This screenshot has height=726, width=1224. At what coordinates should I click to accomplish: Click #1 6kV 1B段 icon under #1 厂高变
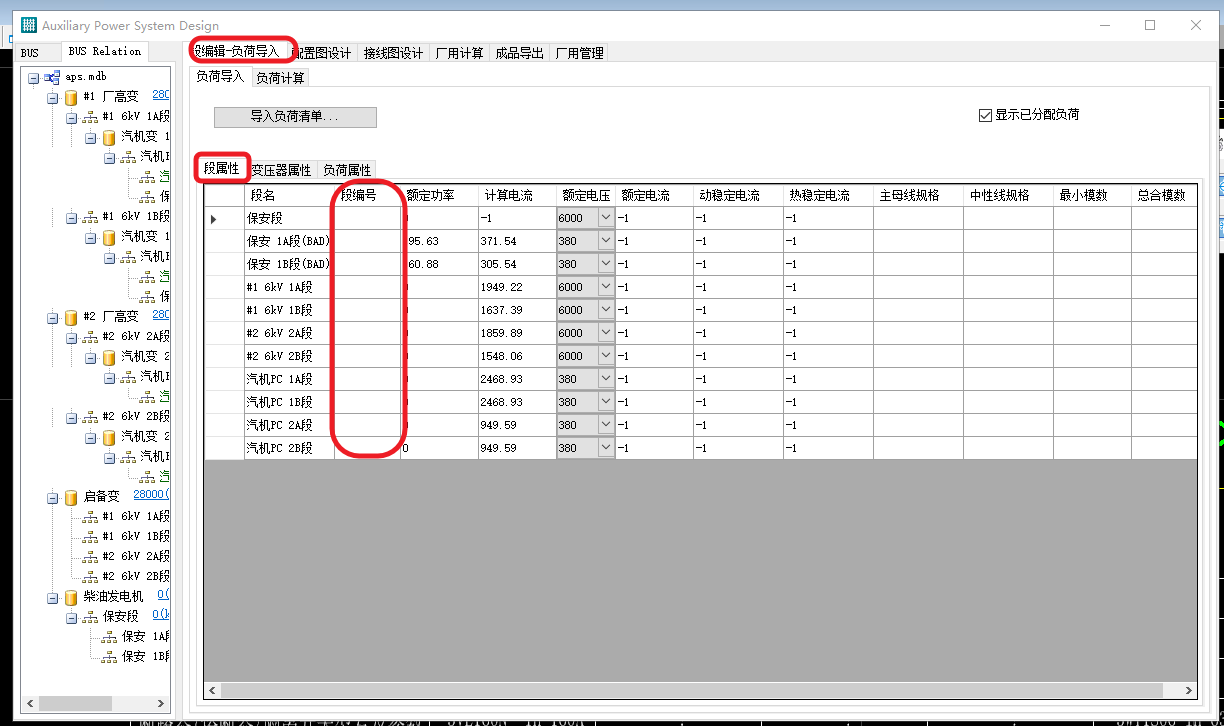[x=90, y=217]
